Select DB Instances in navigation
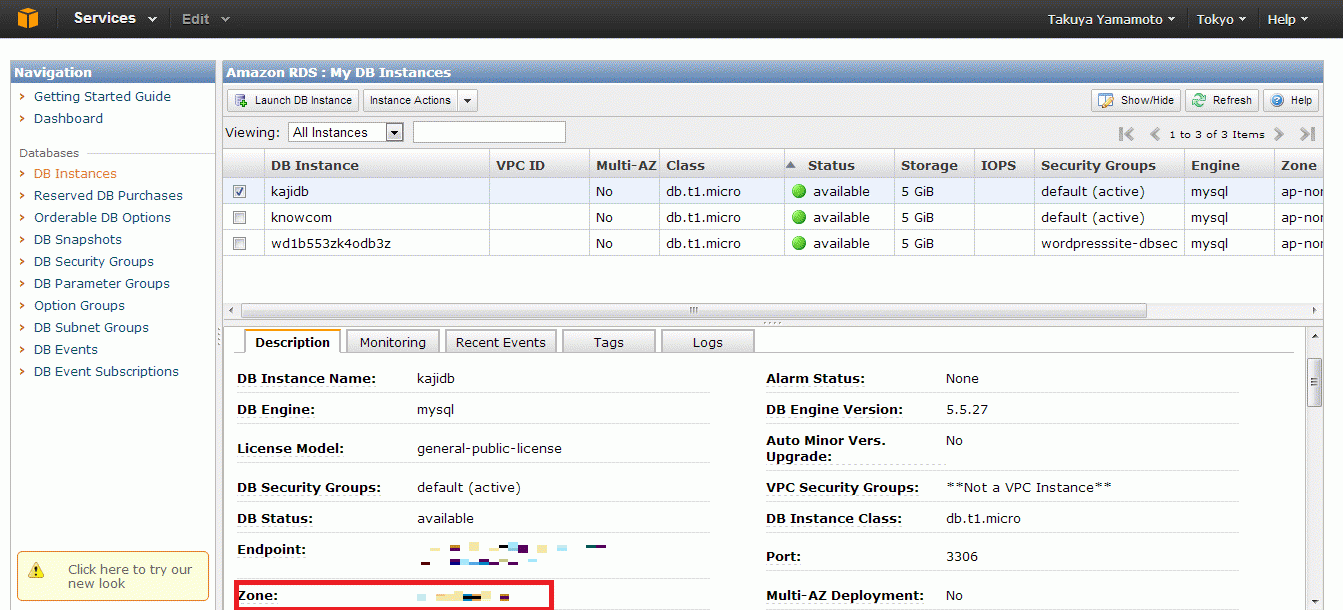This screenshot has height=610, width=1343. click(75, 173)
